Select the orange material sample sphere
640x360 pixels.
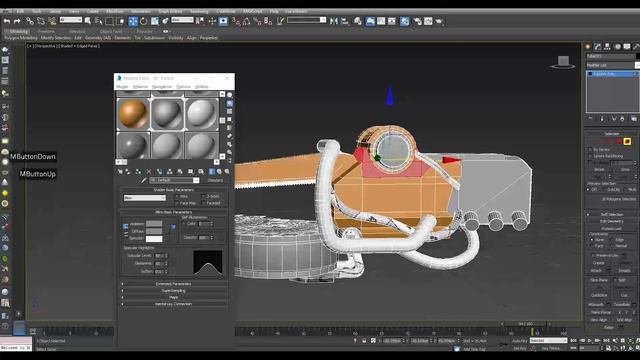(x=133, y=114)
